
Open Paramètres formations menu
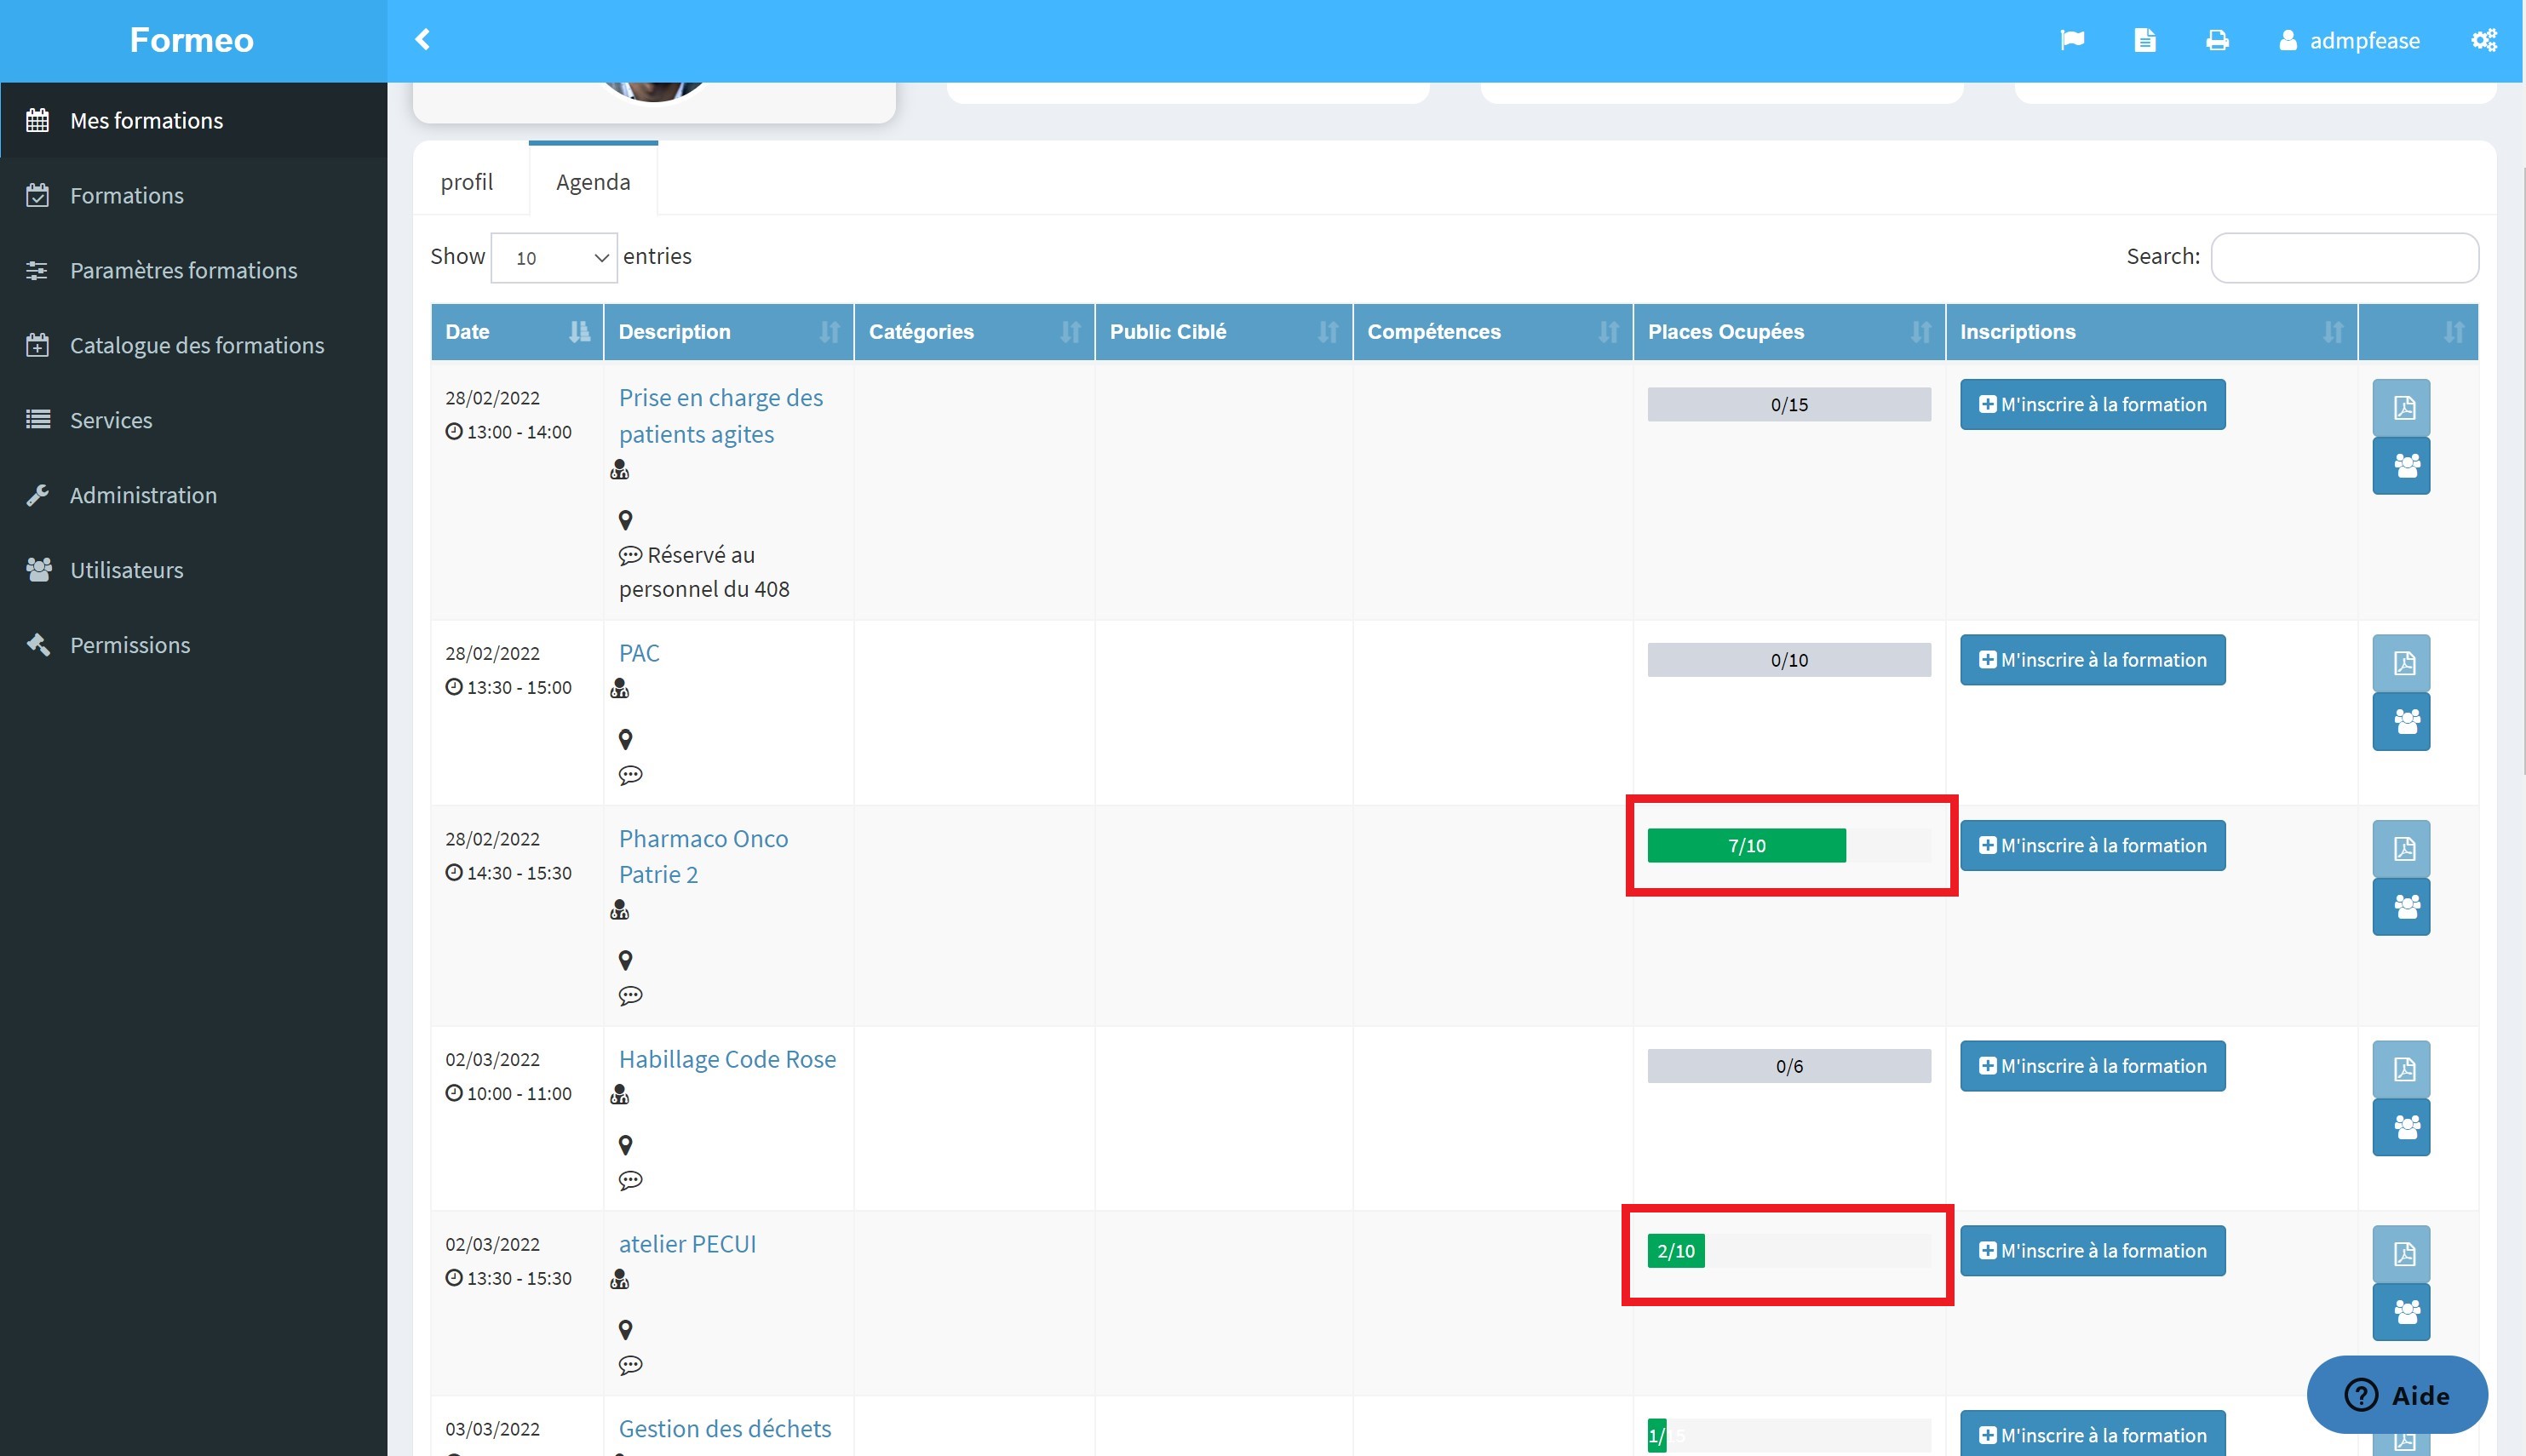pyautogui.click(x=193, y=270)
